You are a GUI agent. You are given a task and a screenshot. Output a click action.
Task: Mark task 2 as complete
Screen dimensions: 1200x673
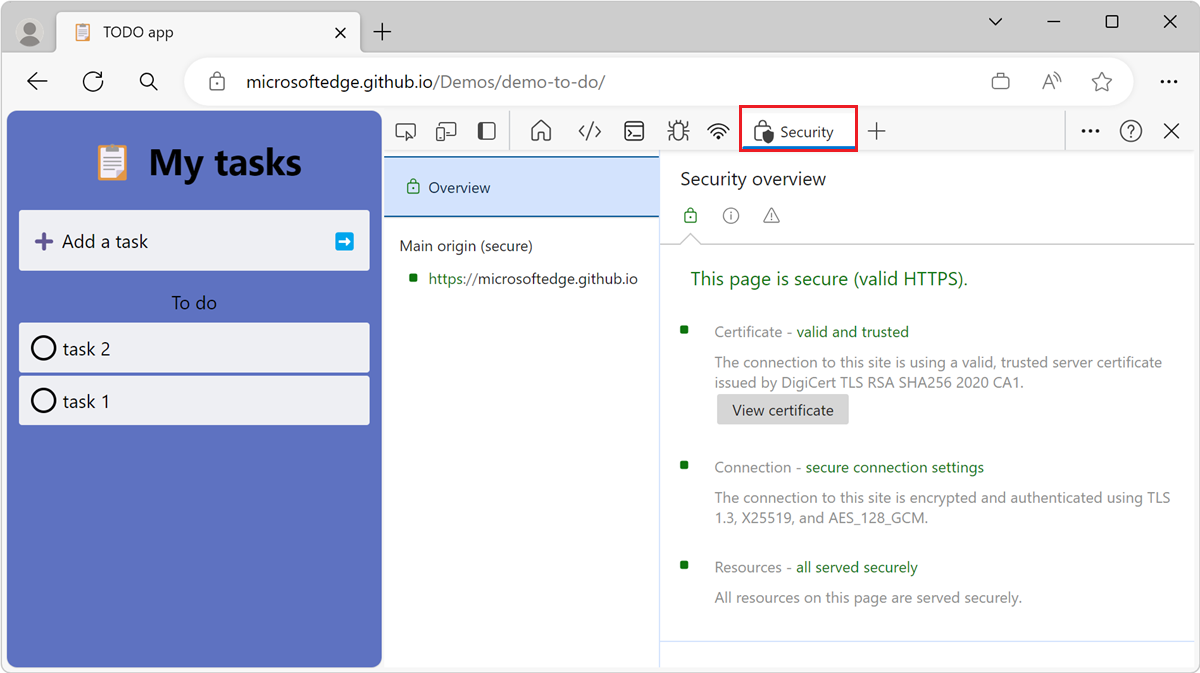(x=44, y=348)
